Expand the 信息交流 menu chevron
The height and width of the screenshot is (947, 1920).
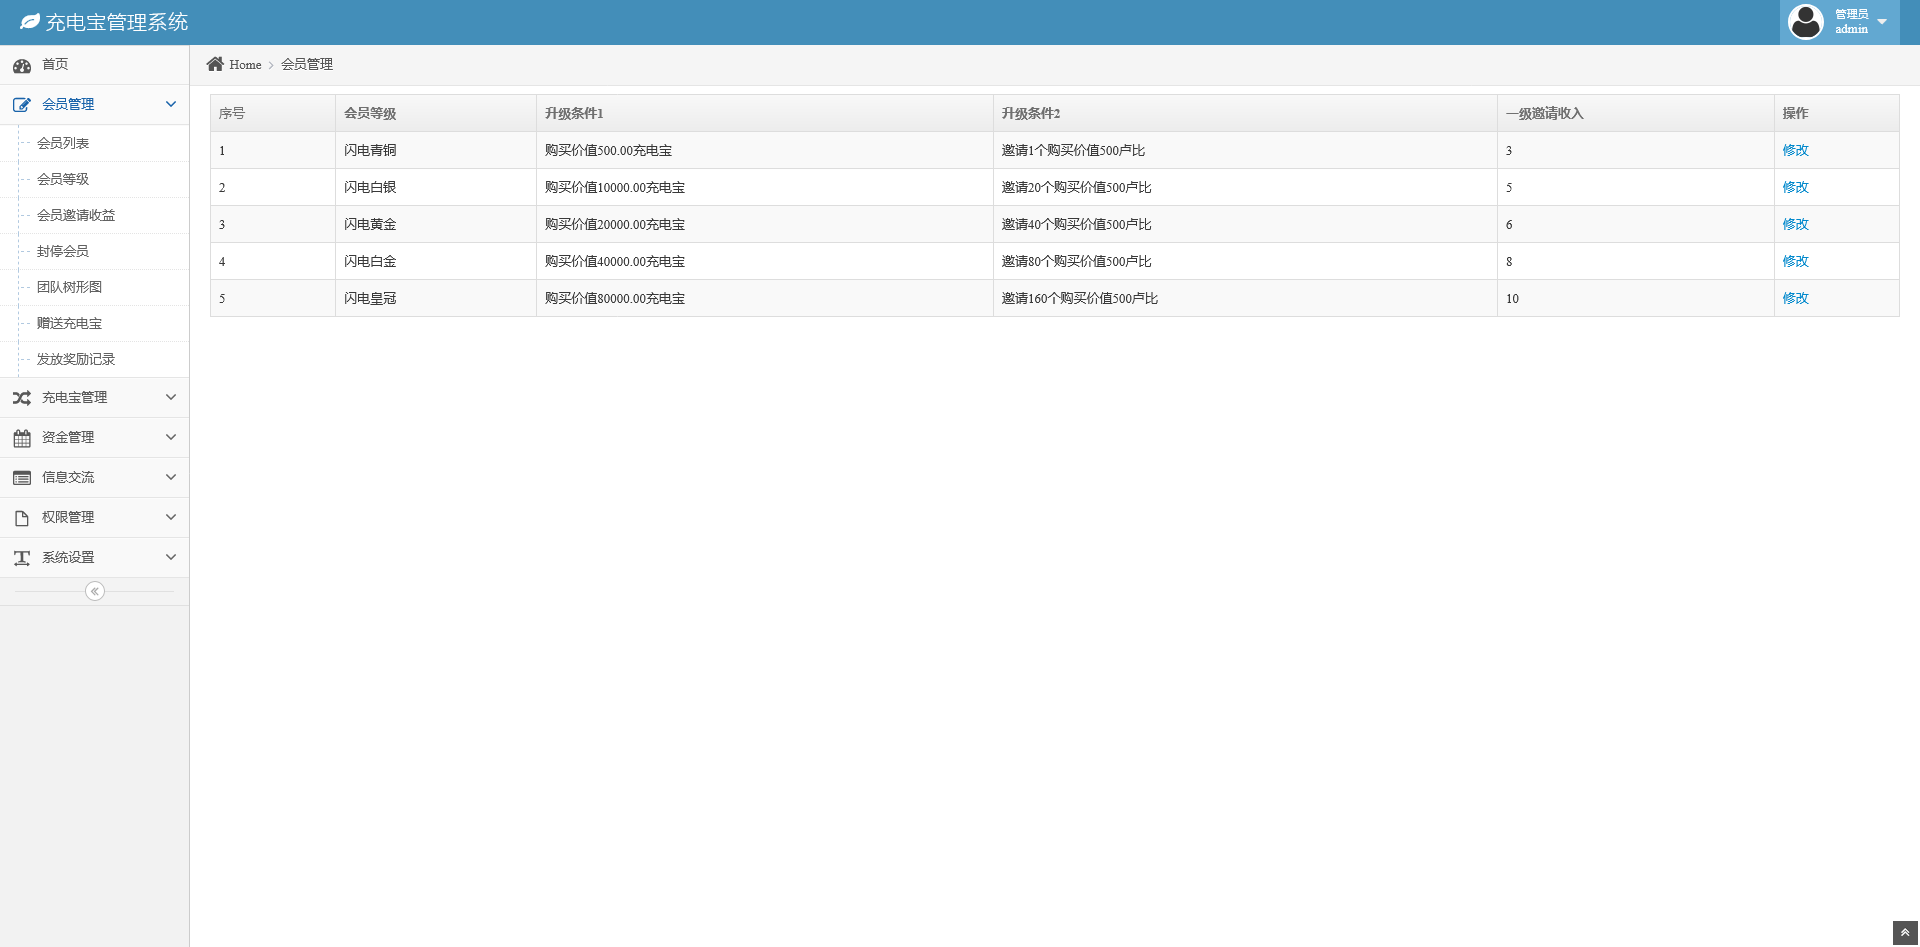171,477
